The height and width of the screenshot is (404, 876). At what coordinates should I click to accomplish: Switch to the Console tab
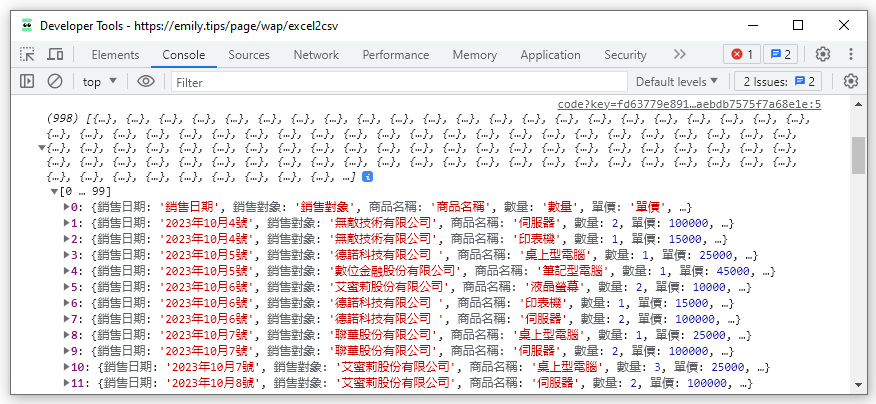(184, 55)
